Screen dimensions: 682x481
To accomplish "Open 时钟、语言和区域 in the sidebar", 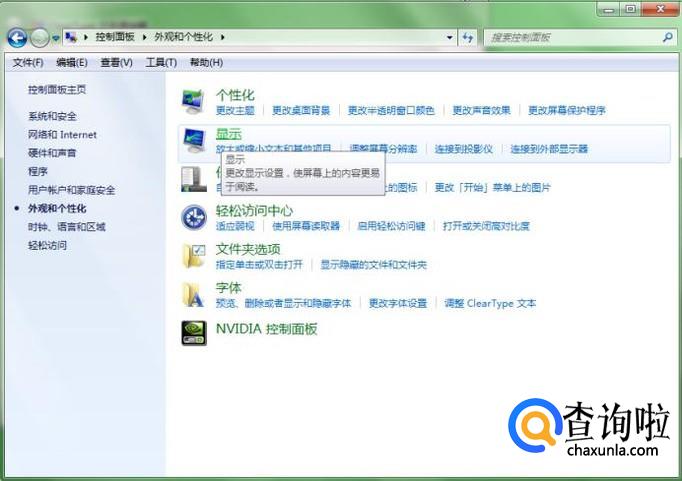I will [67, 227].
